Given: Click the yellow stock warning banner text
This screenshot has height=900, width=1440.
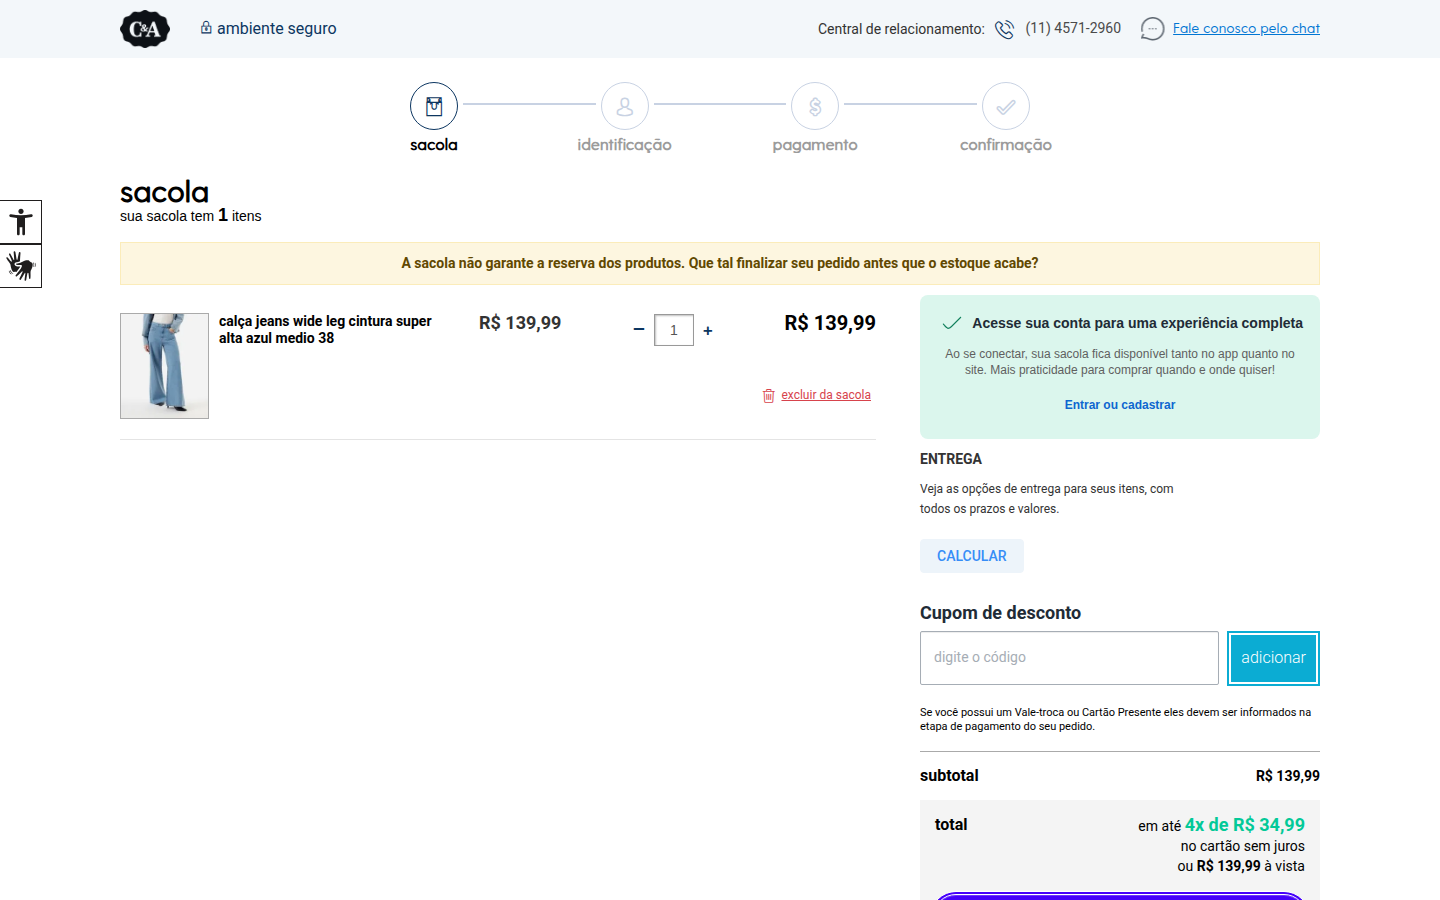Looking at the screenshot, I should (720, 263).
